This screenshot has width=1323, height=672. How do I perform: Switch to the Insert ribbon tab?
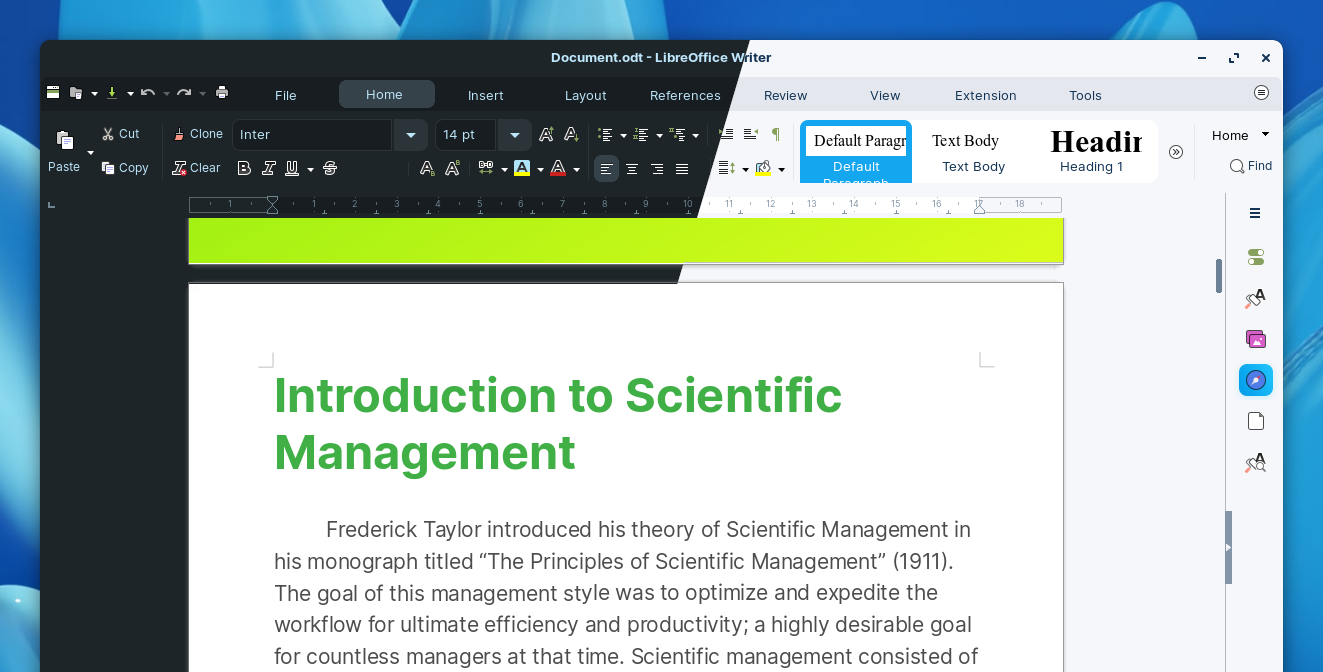click(x=486, y=95)
